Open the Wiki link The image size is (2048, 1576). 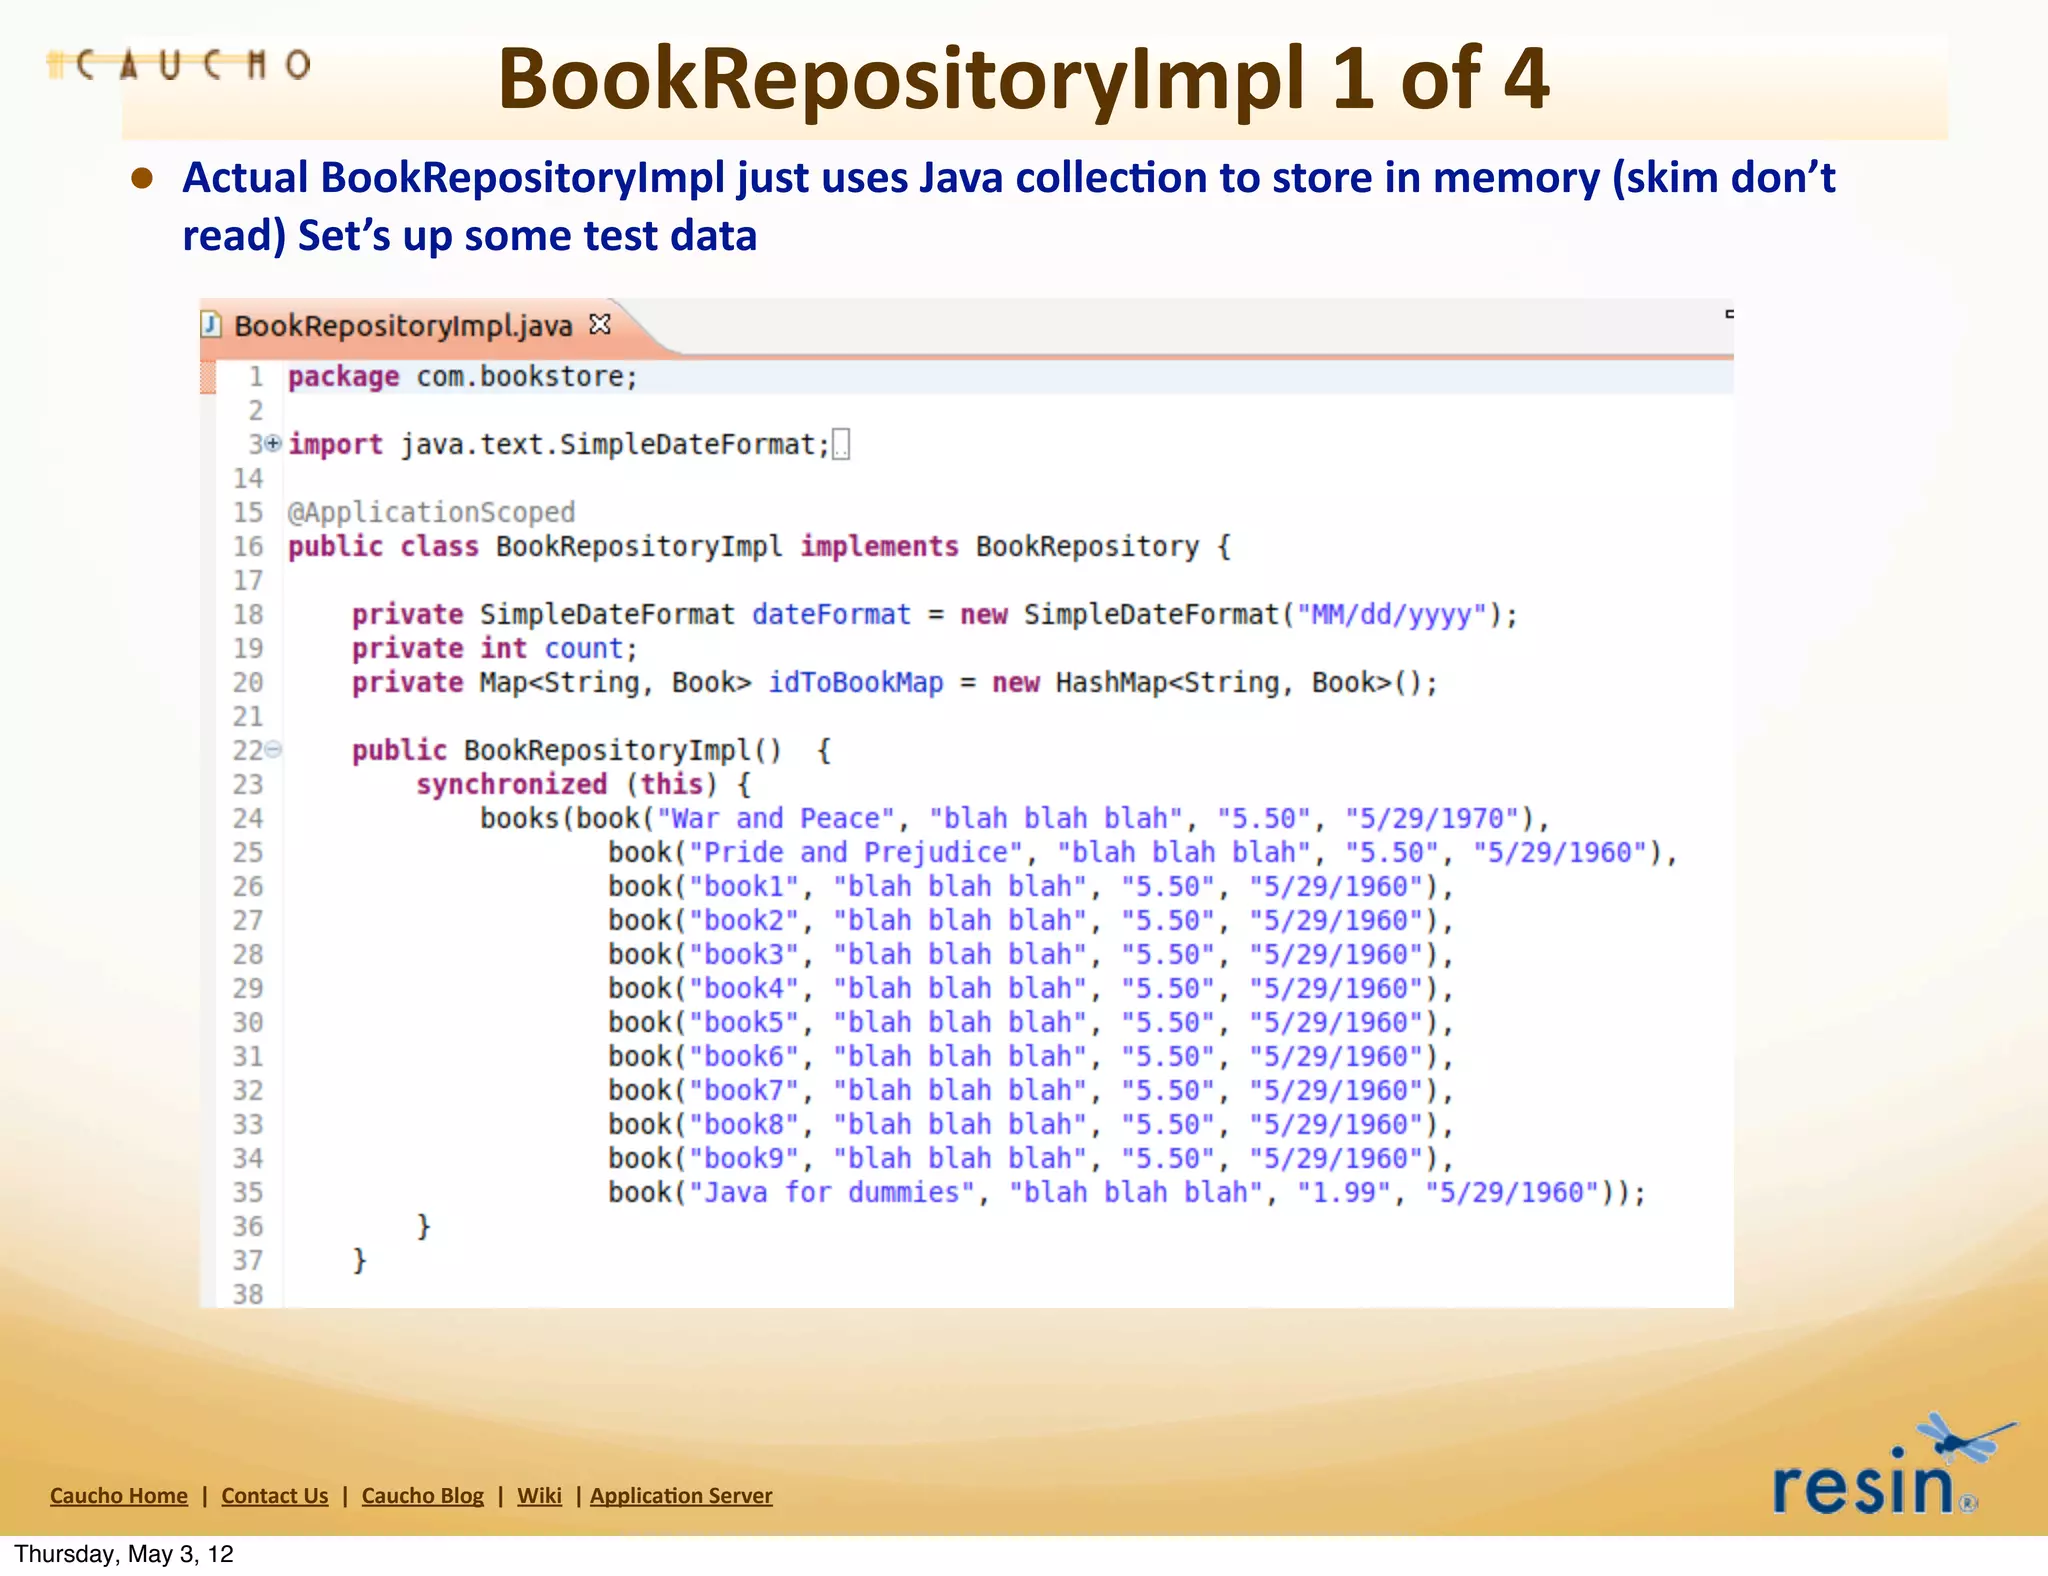[x=539, y=1496]
